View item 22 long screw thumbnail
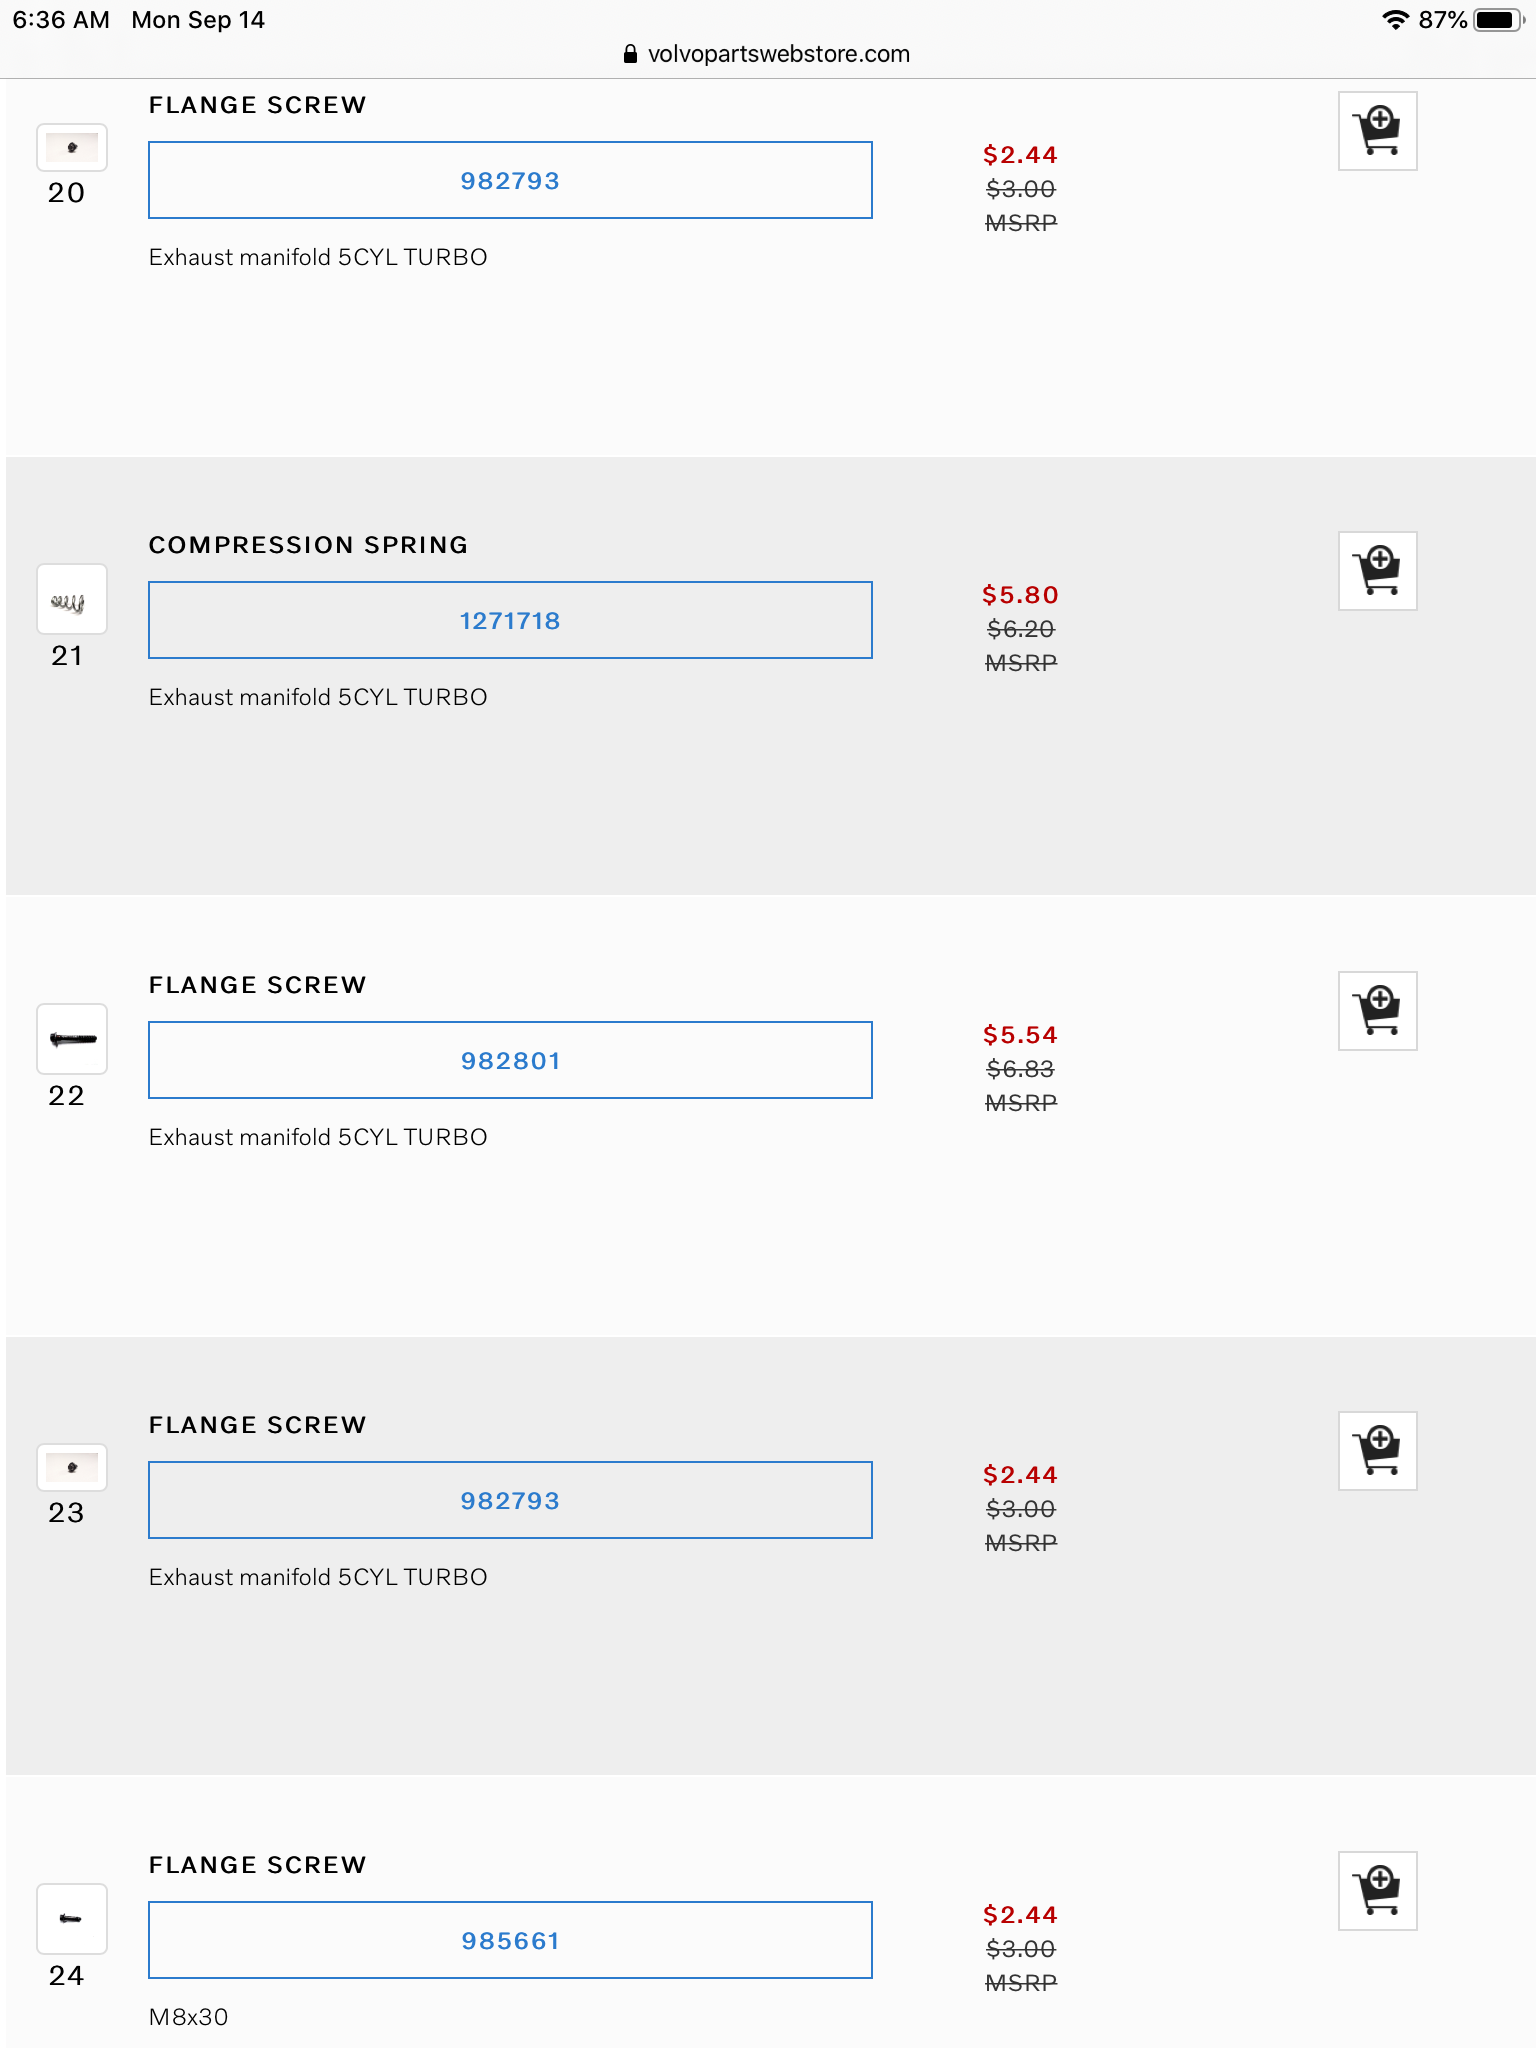Viewport: 1536px width, 2048px height. [72, 1040]
